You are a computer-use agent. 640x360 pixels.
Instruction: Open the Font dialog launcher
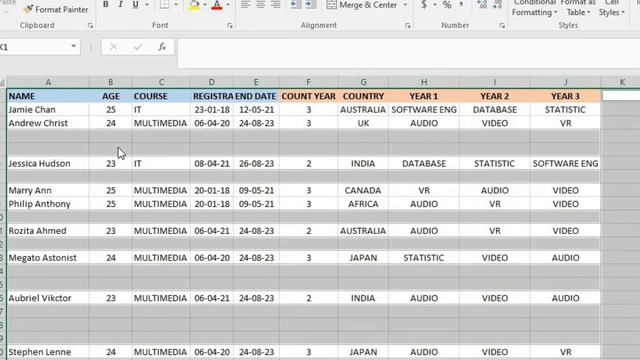point(230,26)
